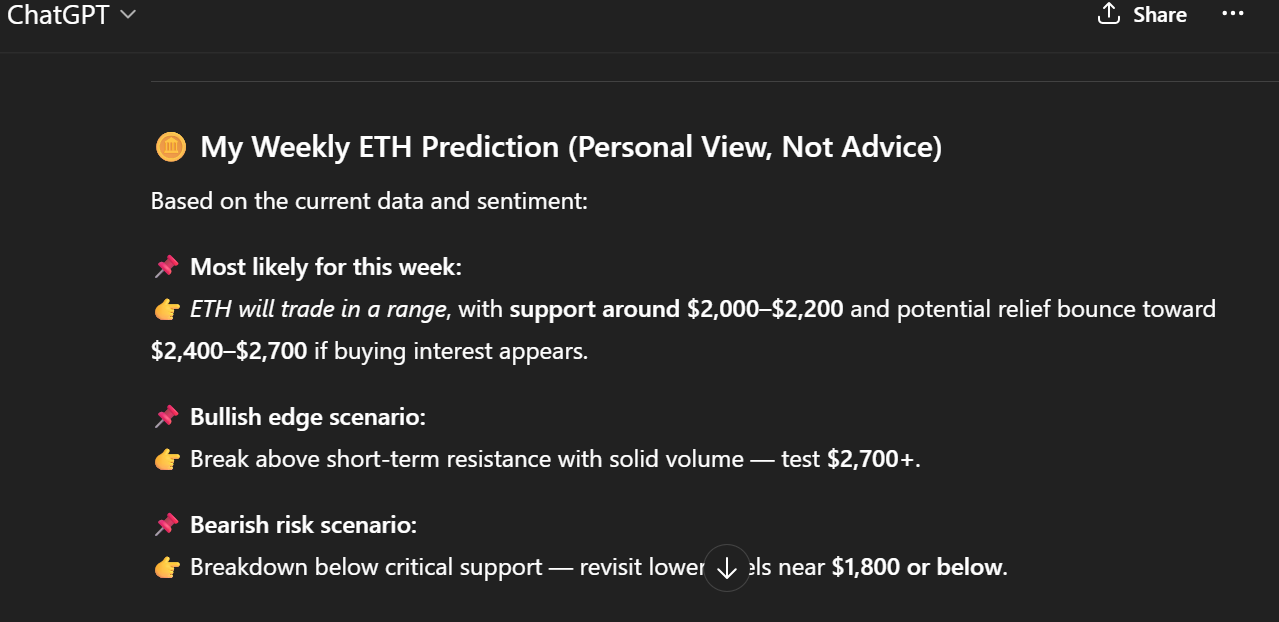Click the pointing hand before Break above
The height and width of the screenshot is (622, 1279).
pyautogui.click(x=167, y=460)
